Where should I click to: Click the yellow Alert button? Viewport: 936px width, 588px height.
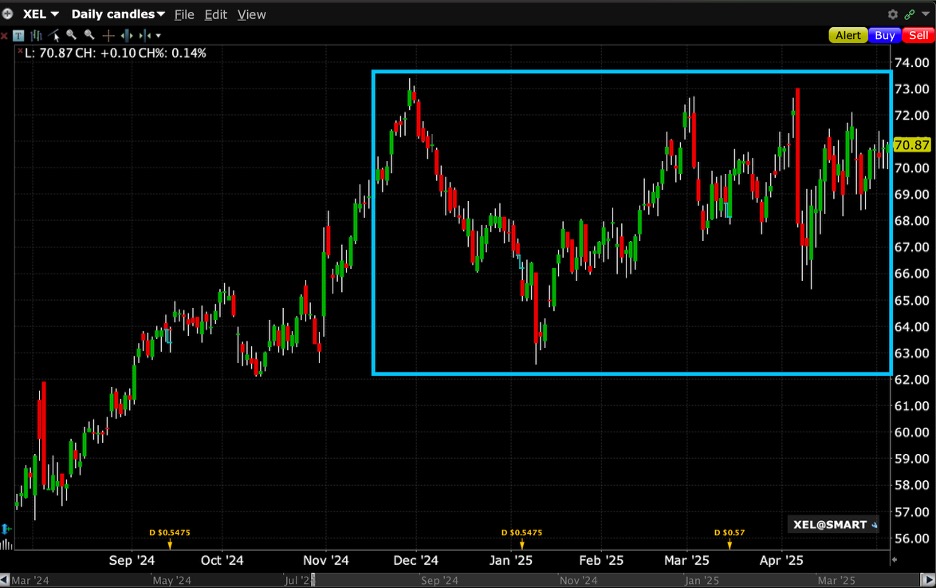tap(848, 35)
